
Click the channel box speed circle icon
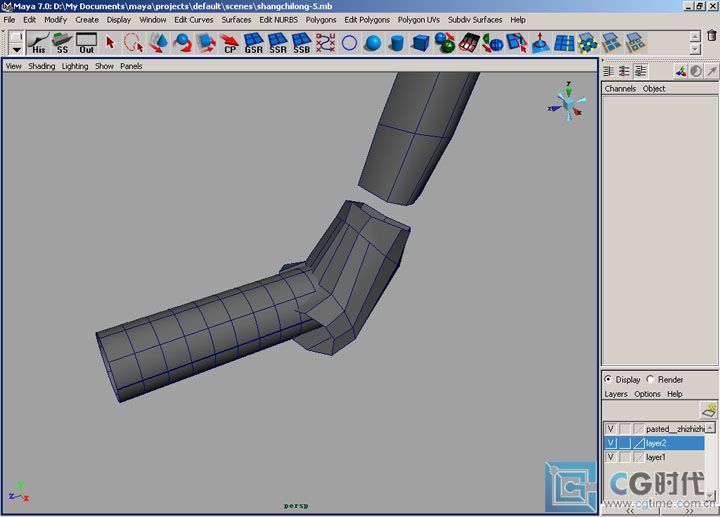pyautogui.click(x=696, y=71)
